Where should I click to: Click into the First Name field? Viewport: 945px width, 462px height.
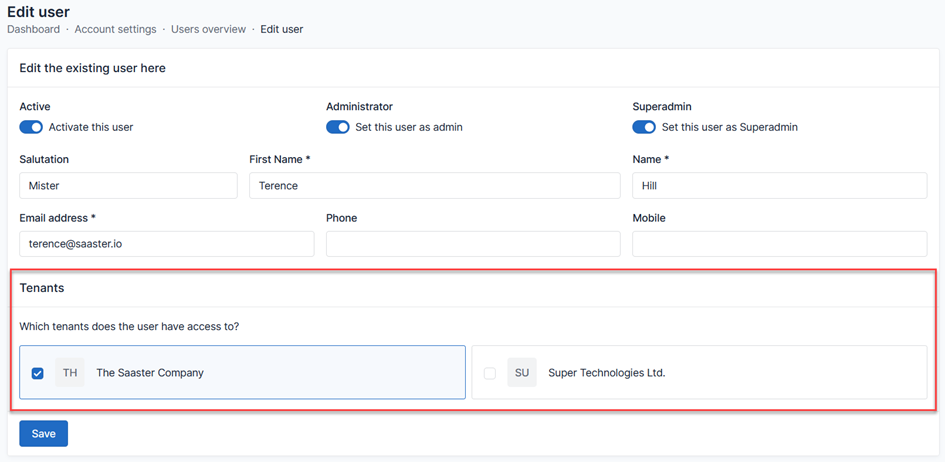point(434,186)
